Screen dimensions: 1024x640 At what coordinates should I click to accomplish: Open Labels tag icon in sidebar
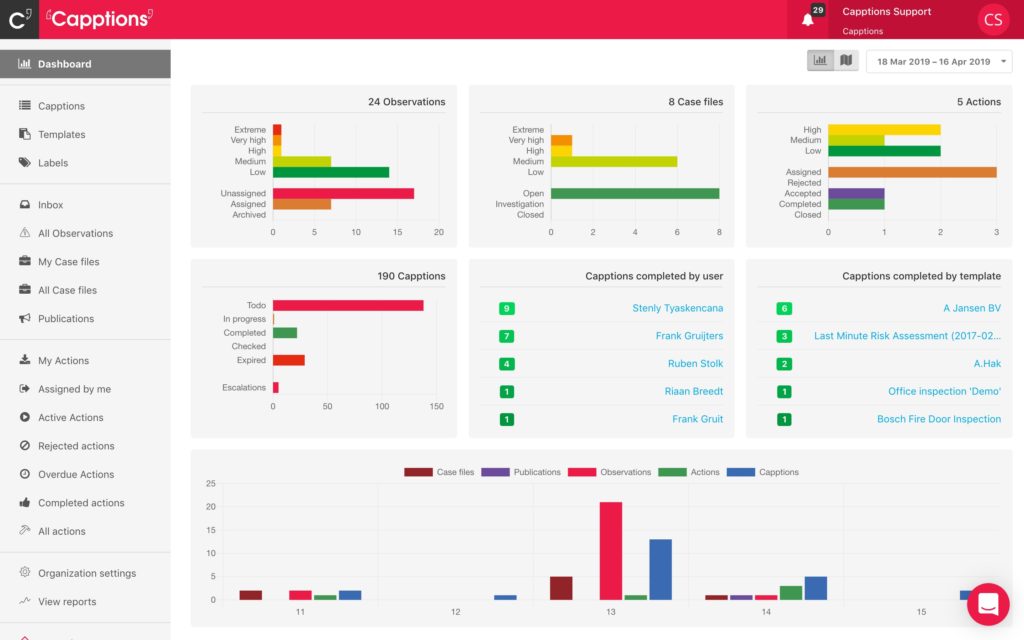pyautogui.click(x=25, y=163)
